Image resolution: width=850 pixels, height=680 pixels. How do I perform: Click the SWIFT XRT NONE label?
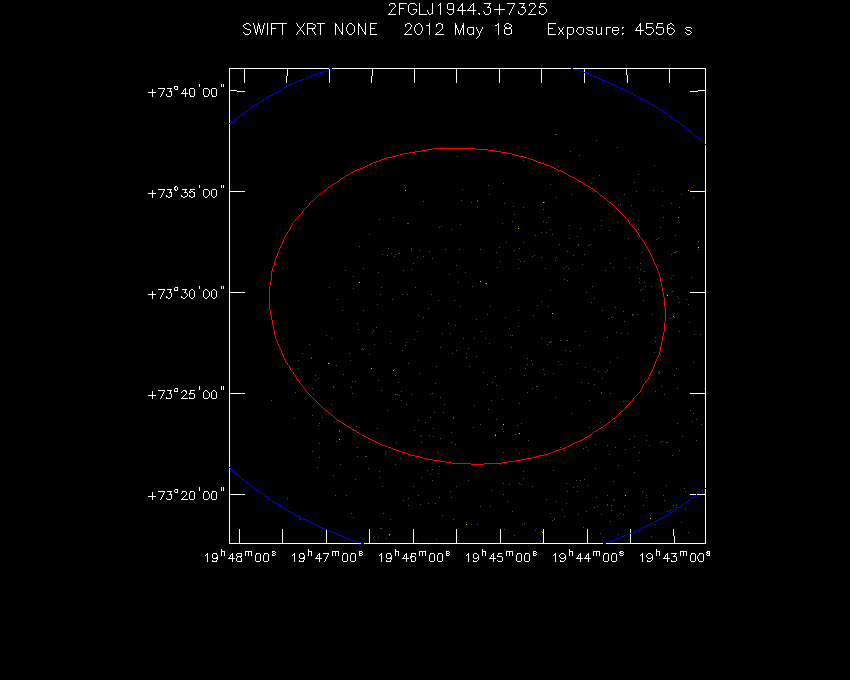tap(310, 29)
